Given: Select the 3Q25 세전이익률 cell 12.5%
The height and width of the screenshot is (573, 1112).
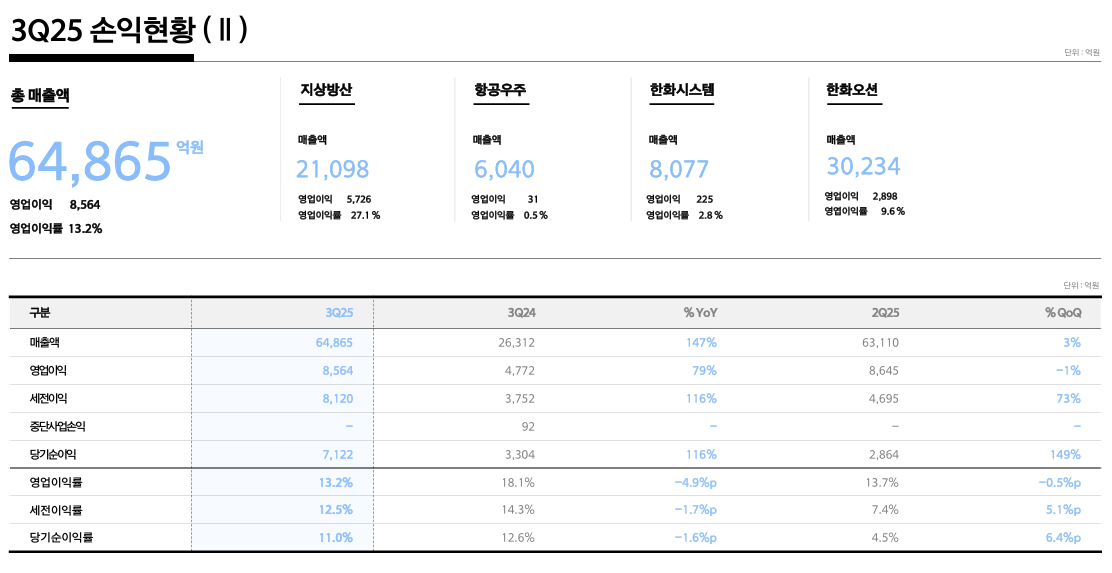Looking at the screenshot, I should [335, 510].
